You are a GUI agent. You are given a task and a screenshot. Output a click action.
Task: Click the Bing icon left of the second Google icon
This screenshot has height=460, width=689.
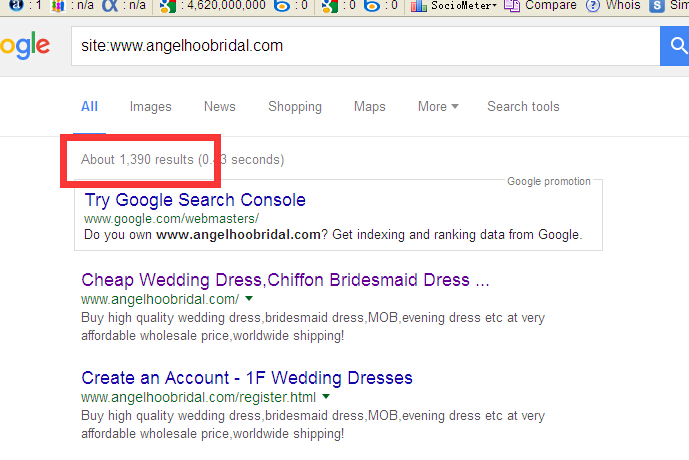pyautogui.click(x=282, y=6)
